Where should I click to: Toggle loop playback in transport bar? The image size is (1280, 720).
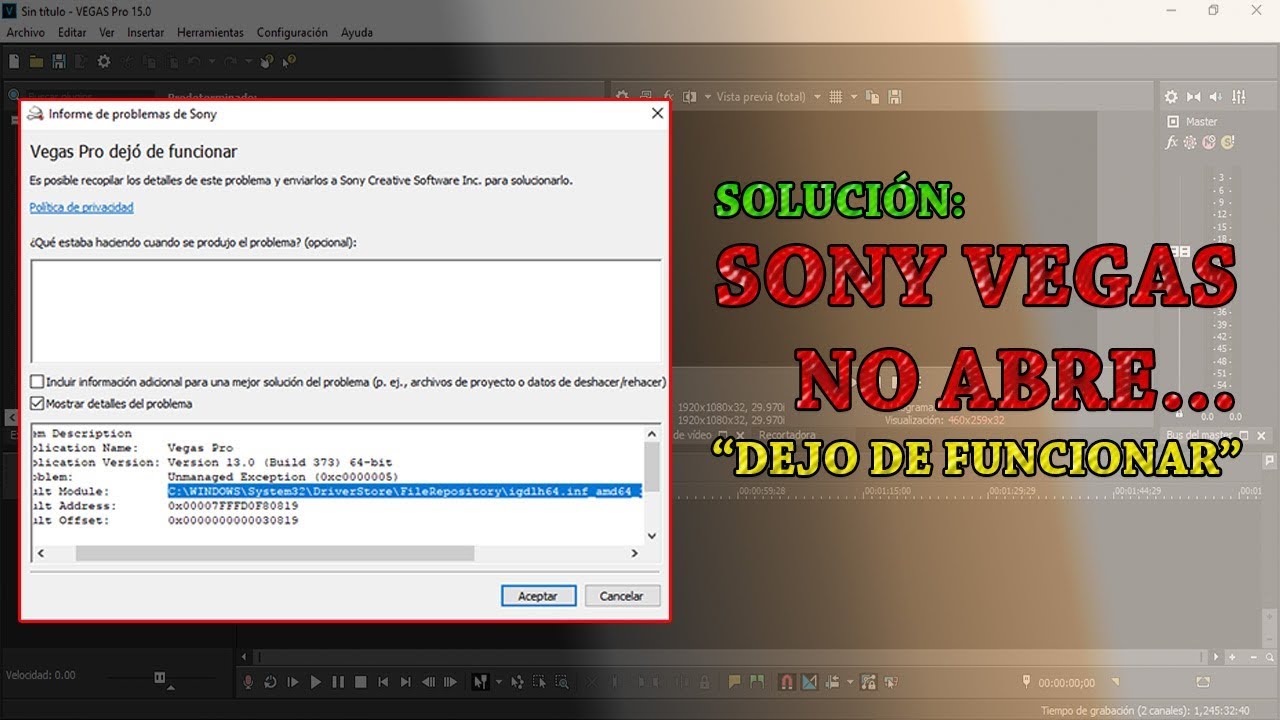coord(271,682)
